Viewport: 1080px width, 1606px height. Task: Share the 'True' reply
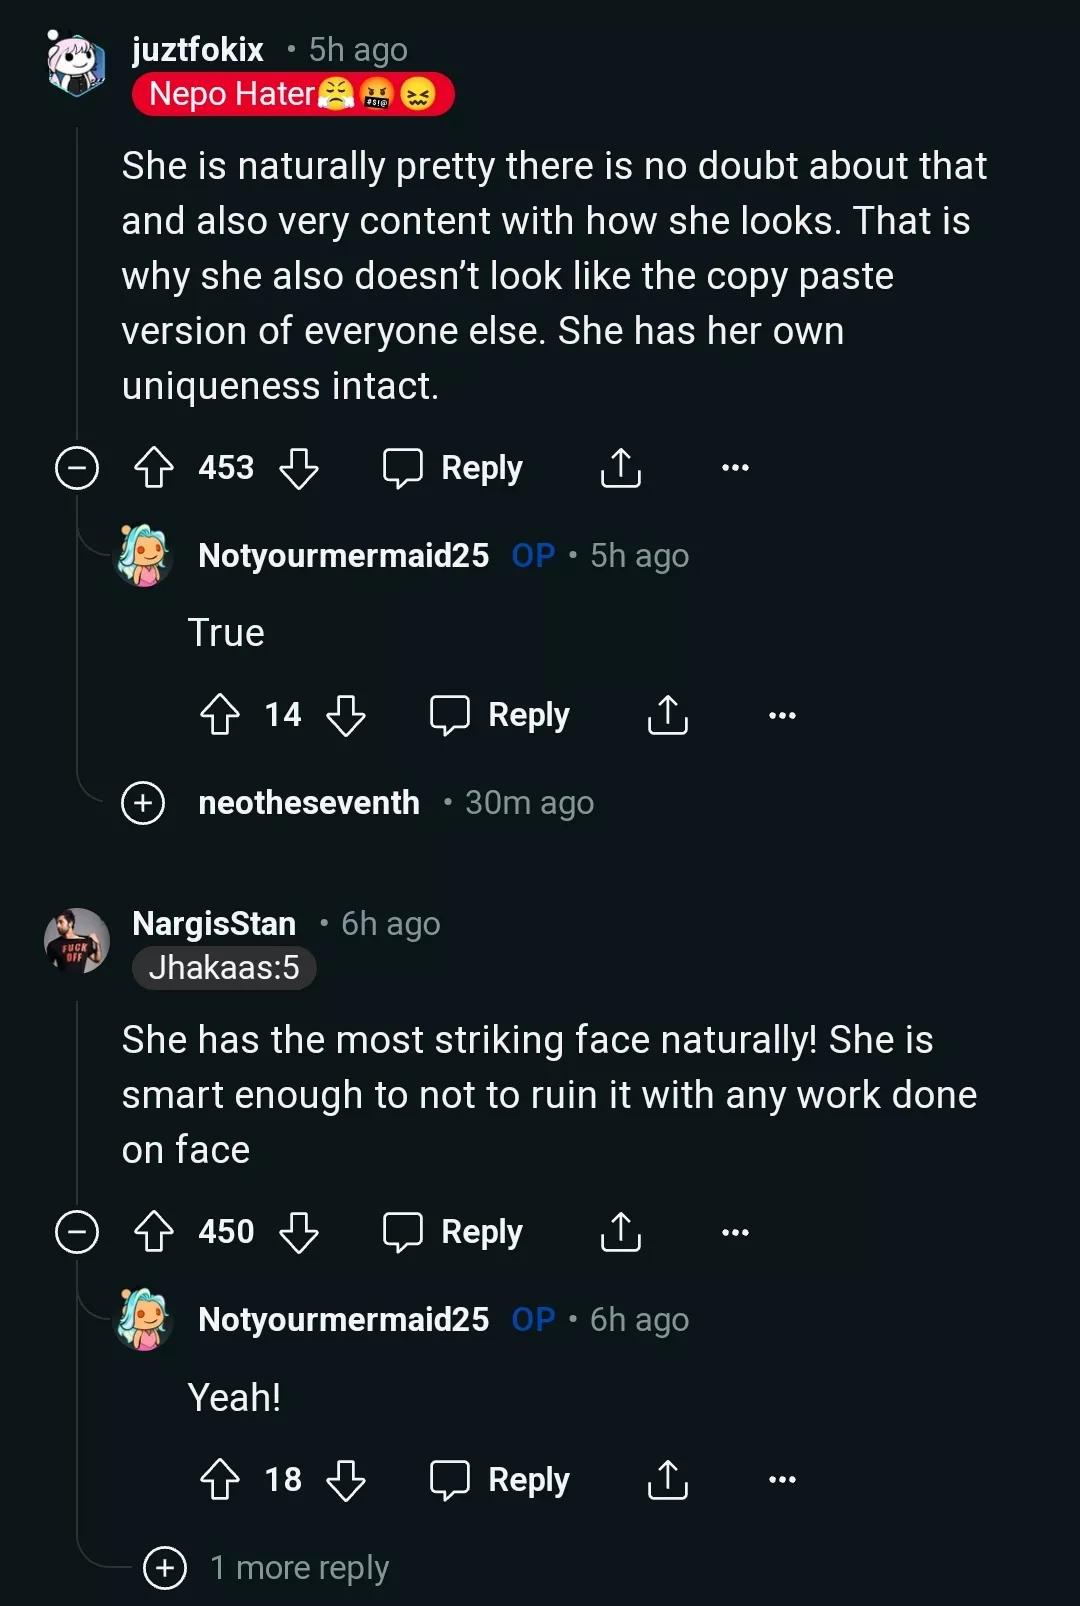pos(667,714)
